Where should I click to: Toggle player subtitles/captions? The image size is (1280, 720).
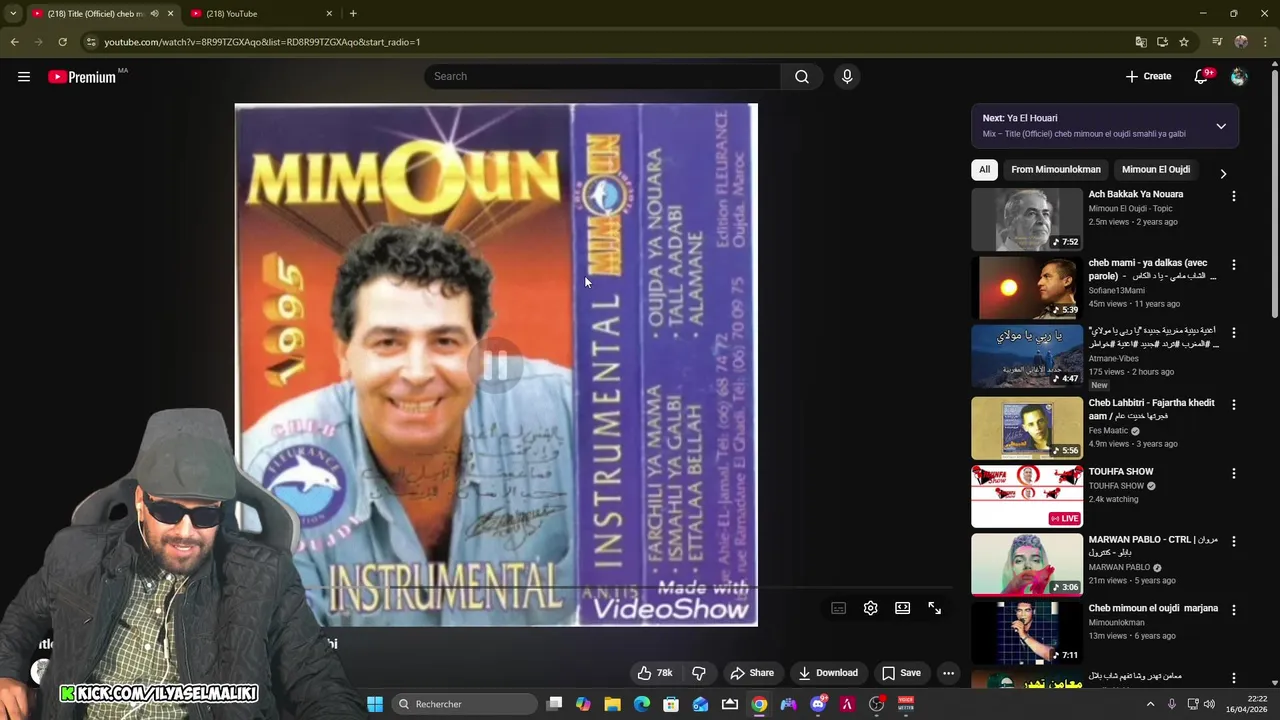839,608
